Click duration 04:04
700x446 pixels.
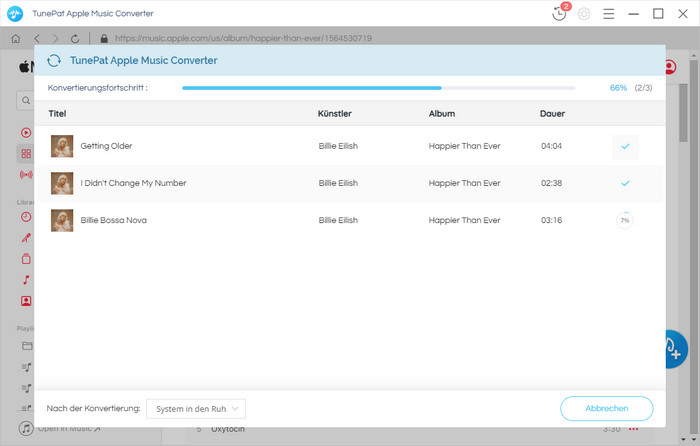(x=551, y=146)
